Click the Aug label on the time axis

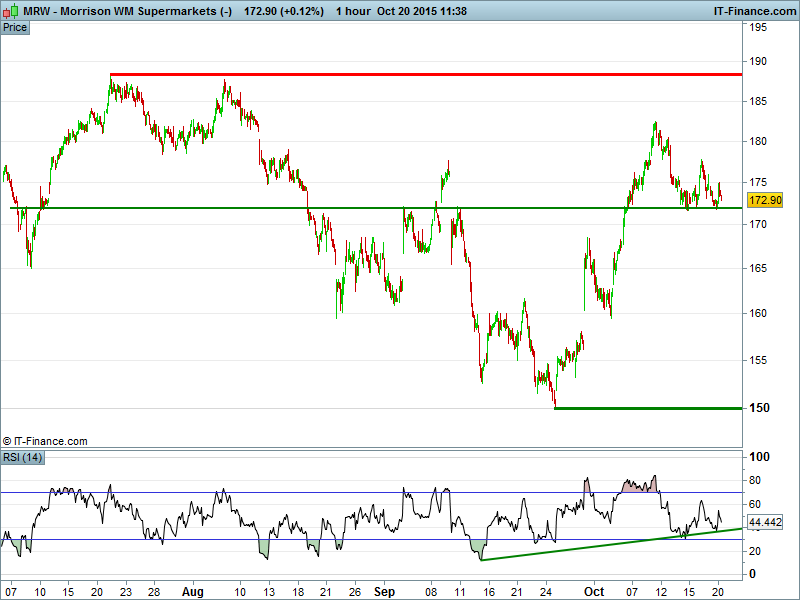(x=193, y=591)
